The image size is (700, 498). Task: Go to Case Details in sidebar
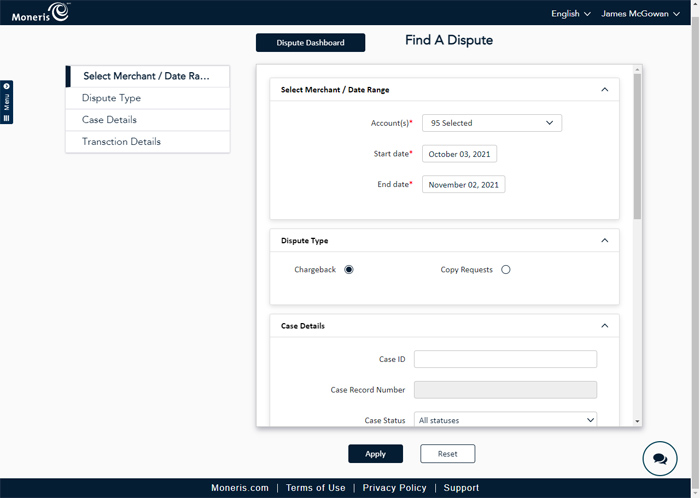[x=109, y=120]
